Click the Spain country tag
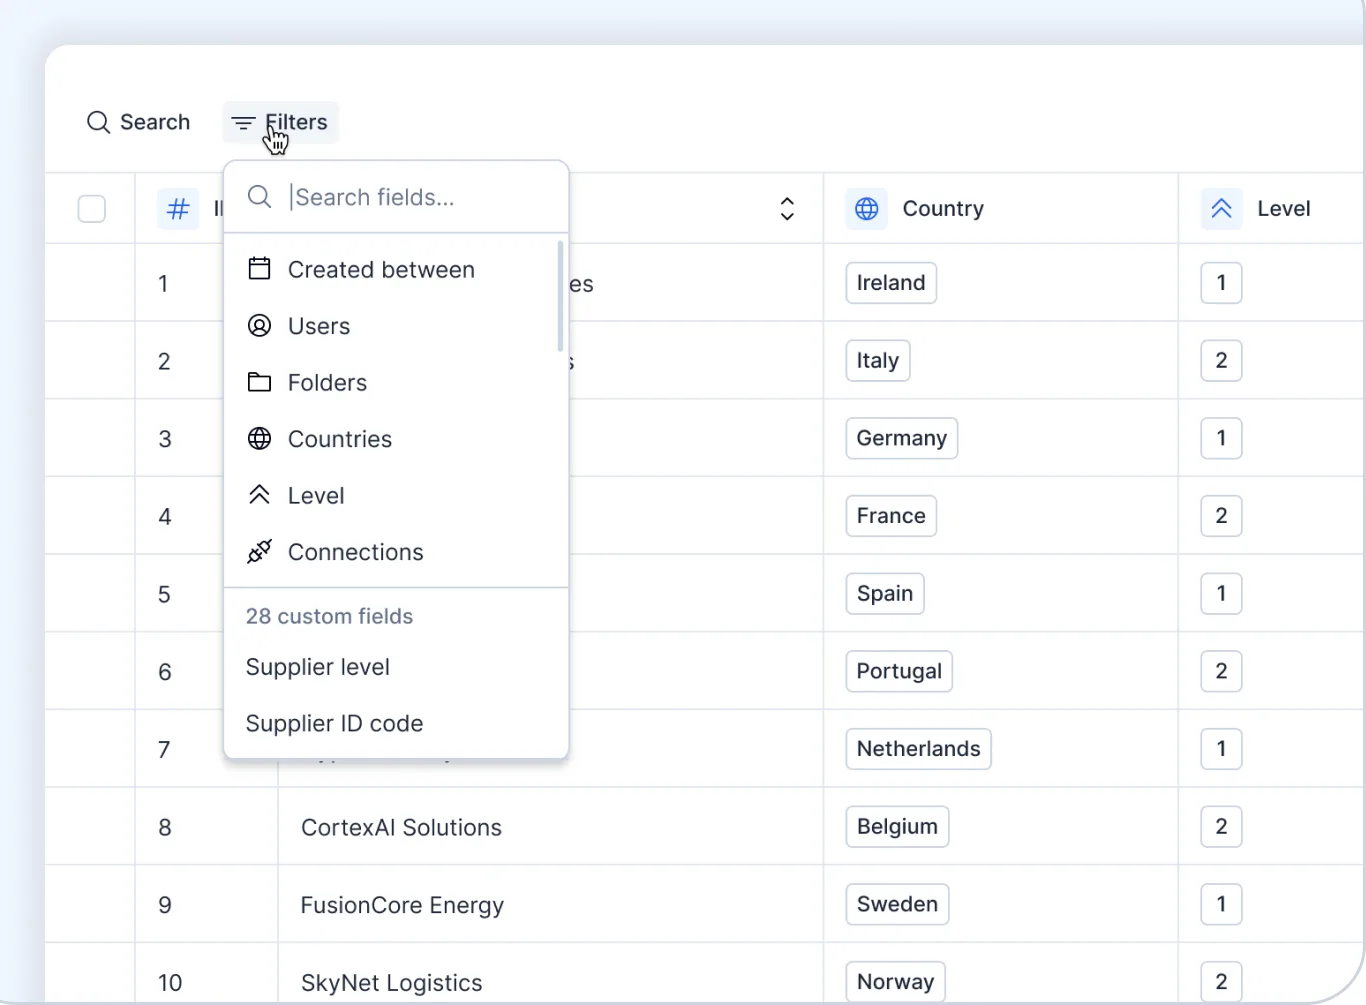The height and width of the screenshot is (1005, 1366). (885, 594)
